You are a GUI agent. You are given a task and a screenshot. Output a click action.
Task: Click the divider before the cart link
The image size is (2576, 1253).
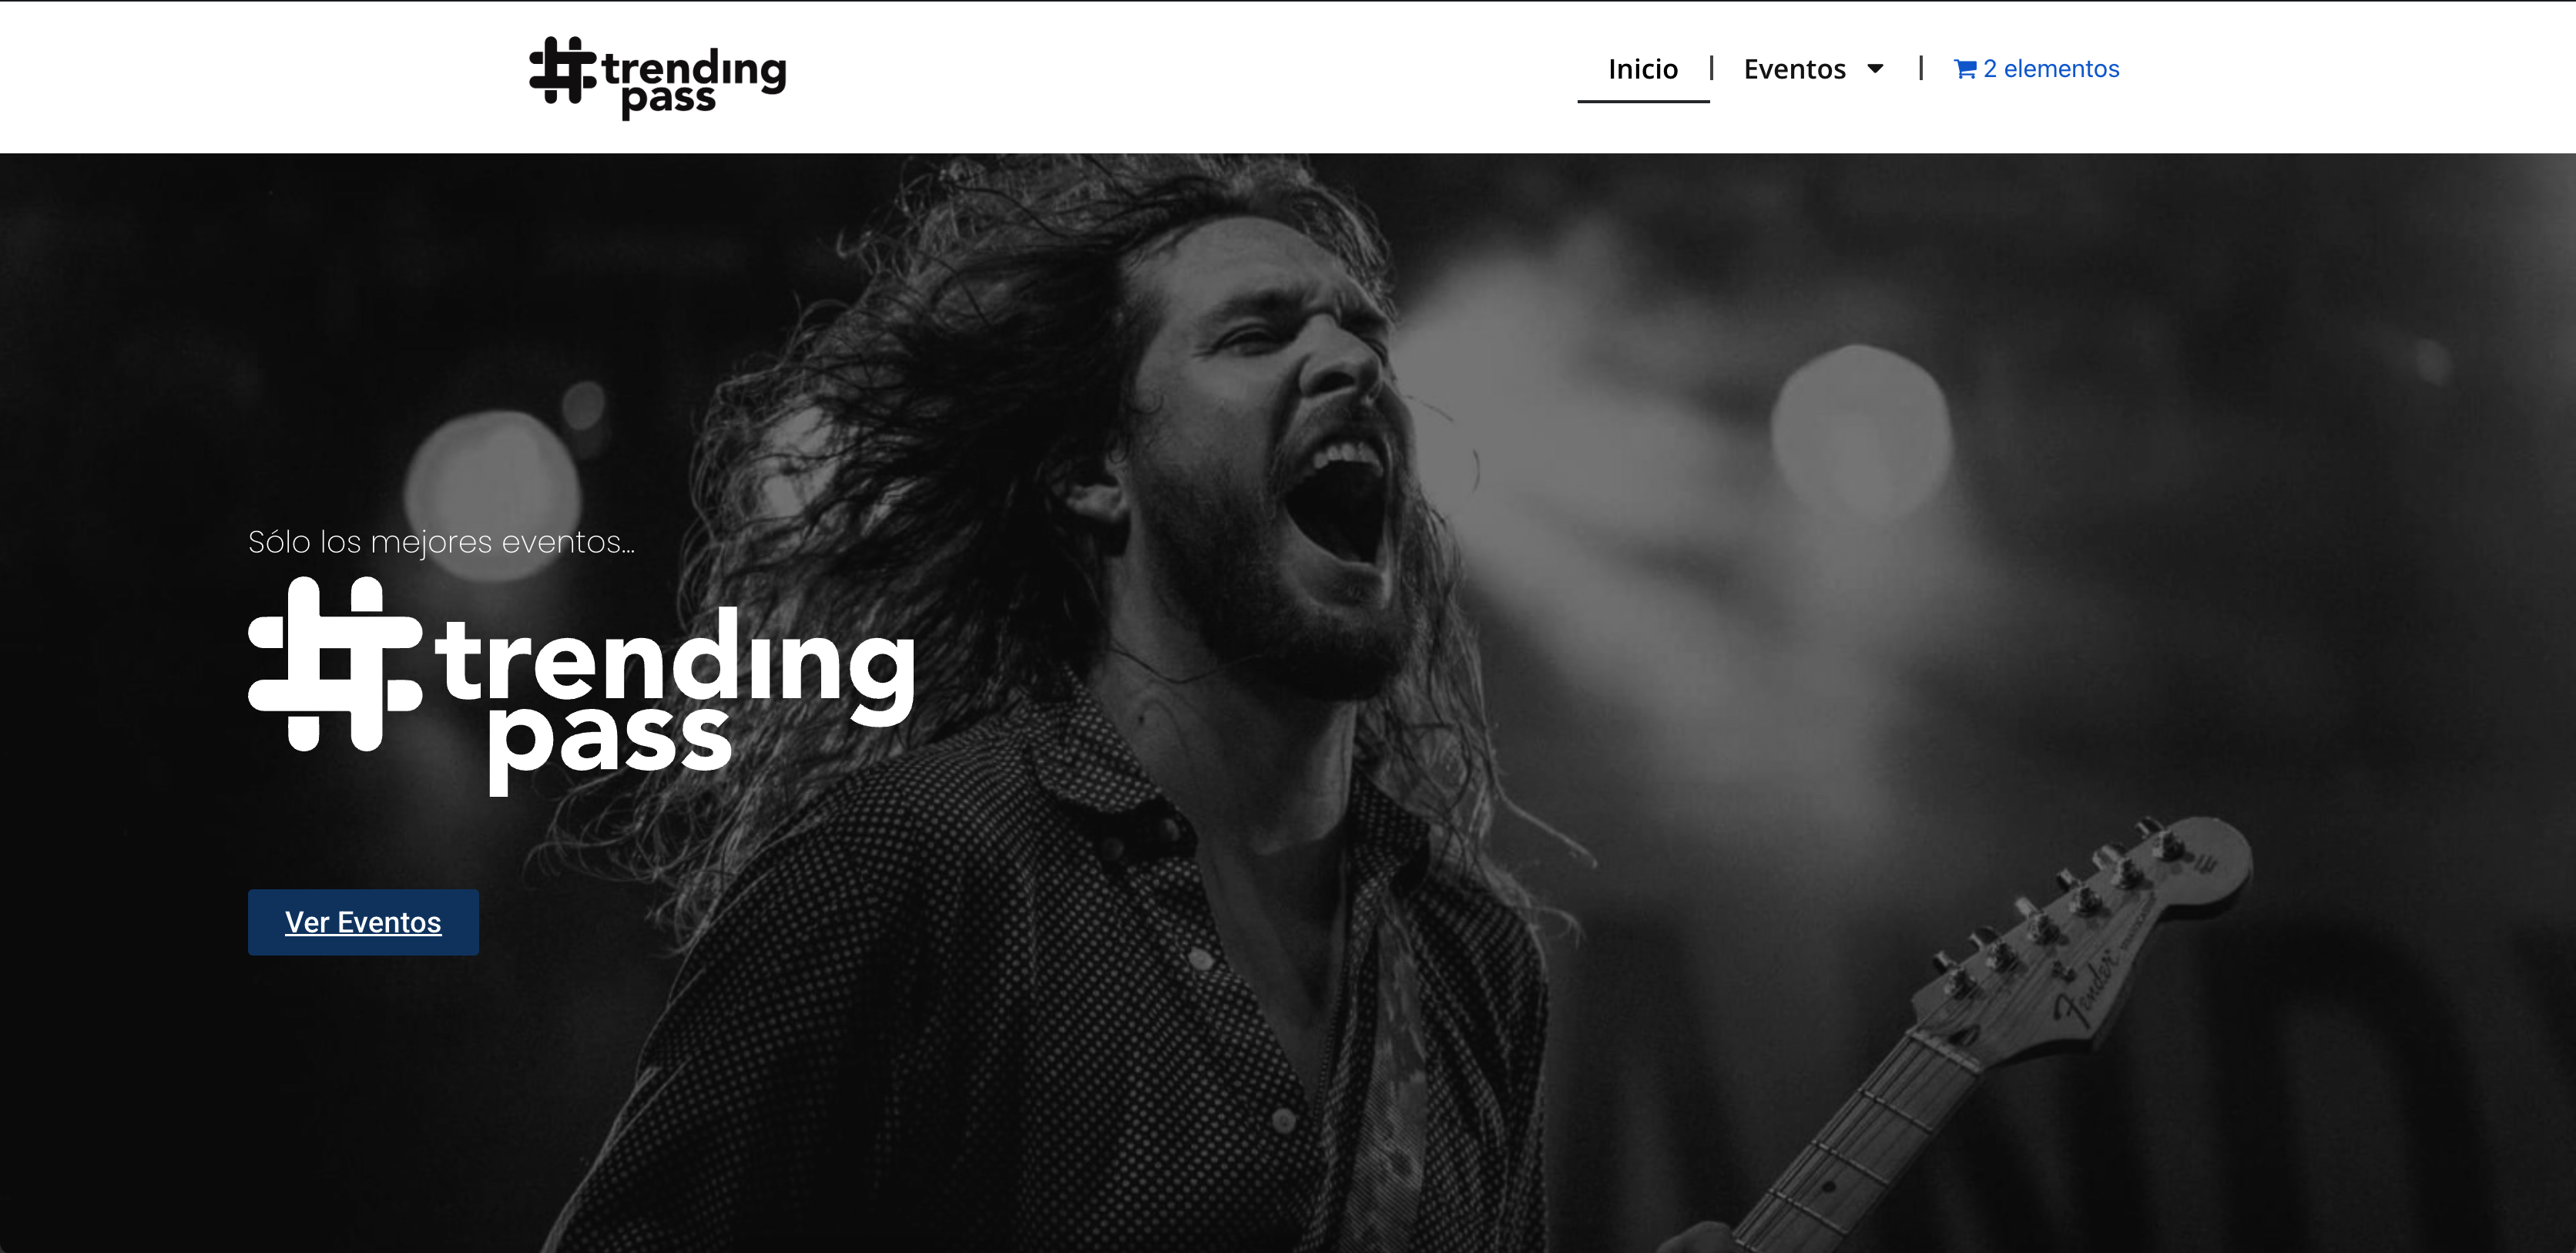pyautogui.click(x=1921, y=68)
